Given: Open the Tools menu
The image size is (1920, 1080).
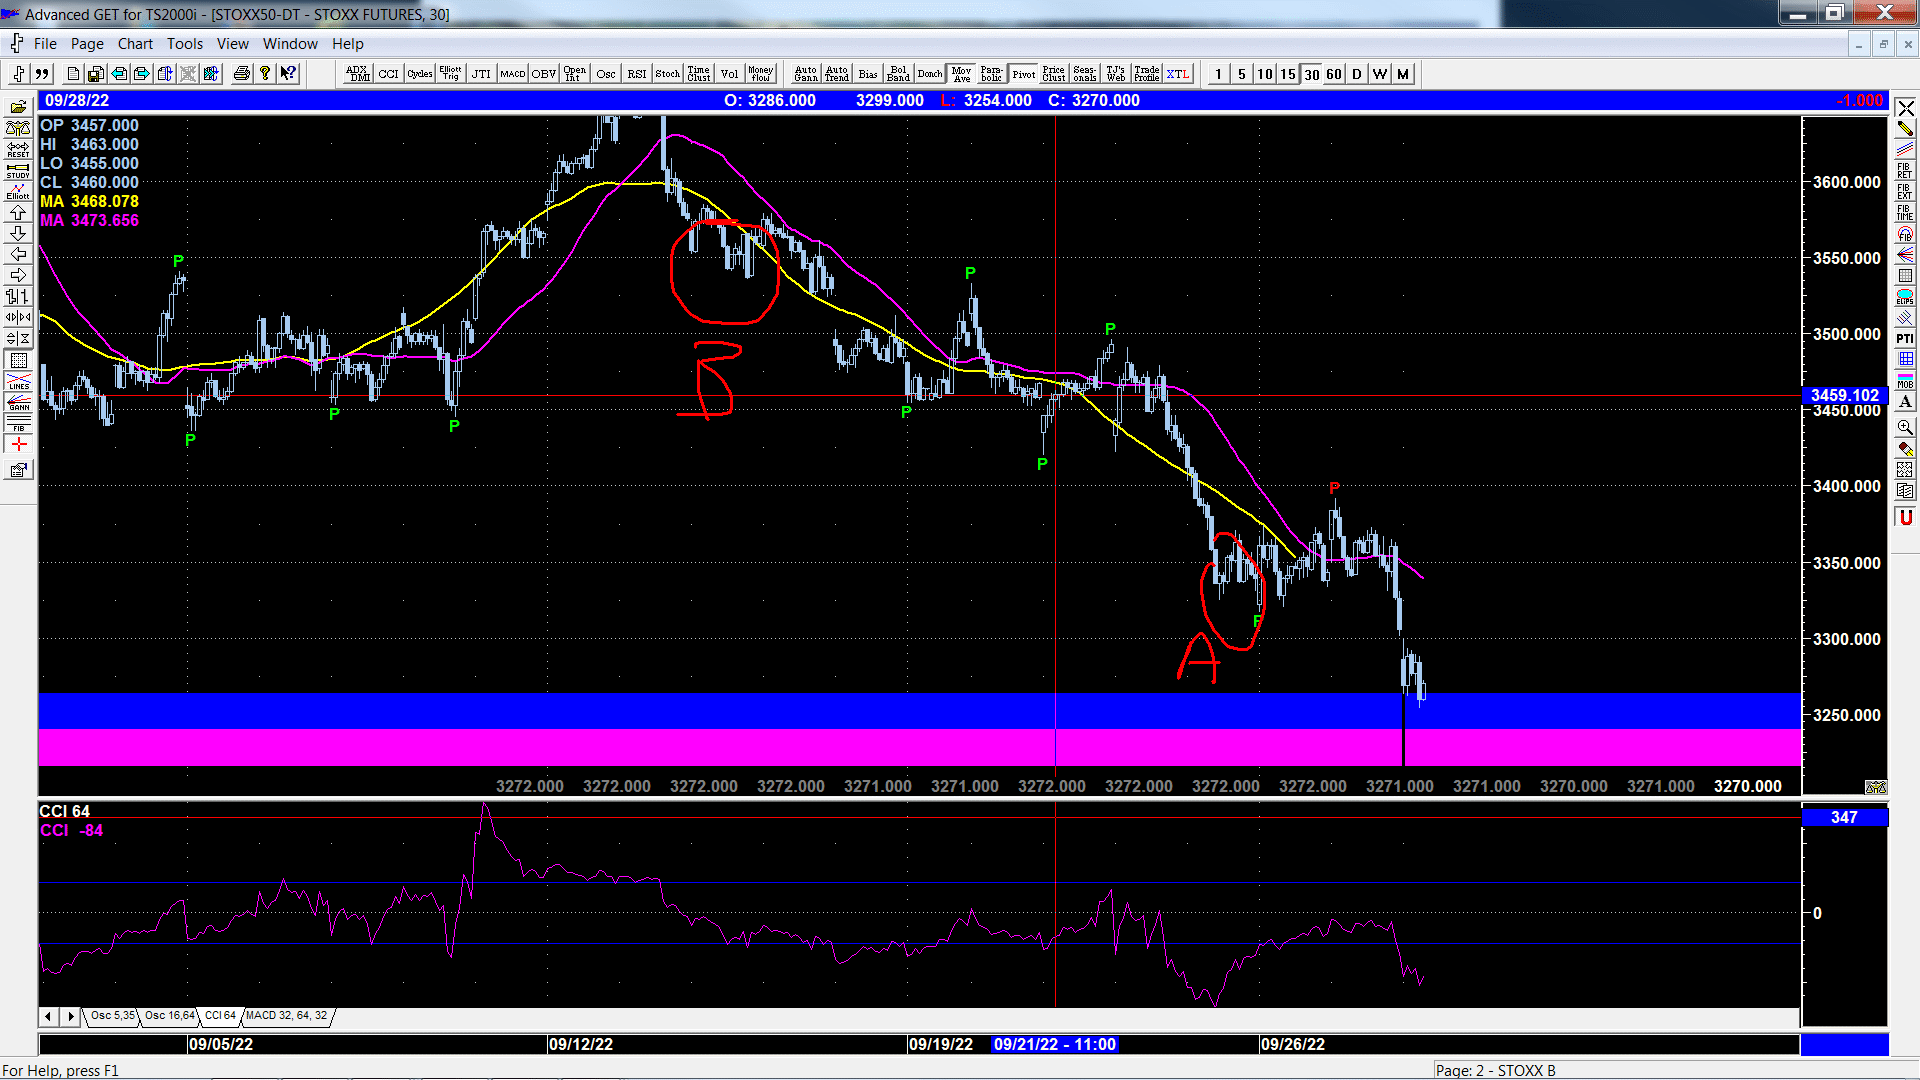Looking at the screenshot, I should coord(185,44).
